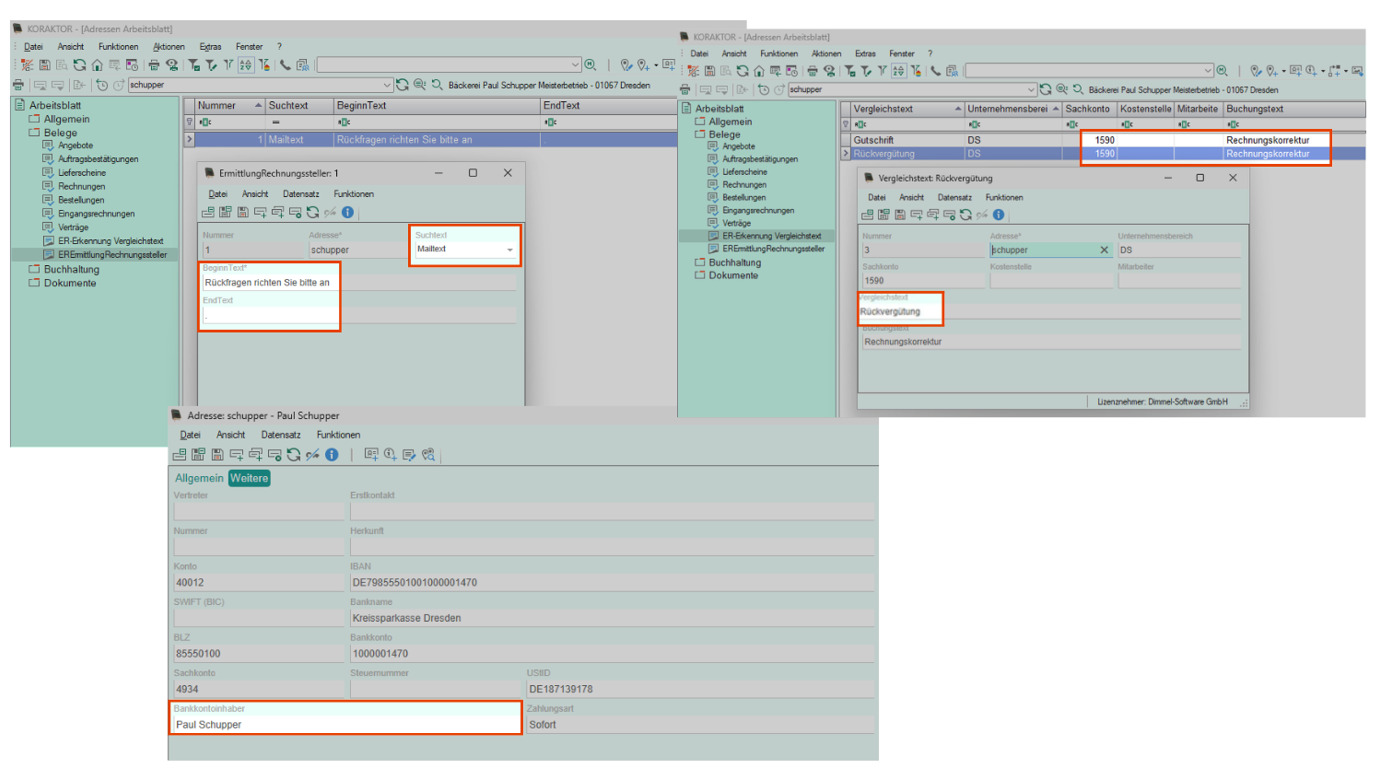Click the floppy save icon in Adresse: schupper toolbar
Image resolution: width=1380 pixels, height=780 pixels.
(217, 454)
